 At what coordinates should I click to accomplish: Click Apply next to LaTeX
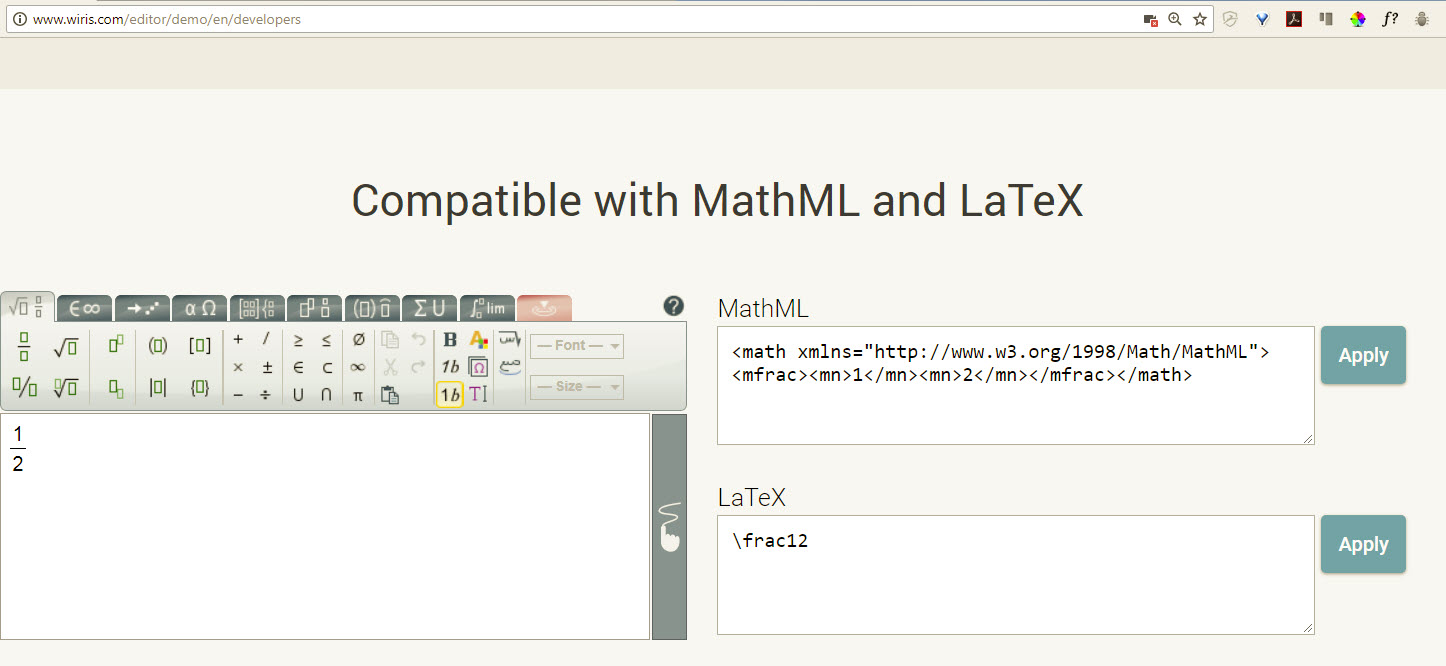pos(1363,544)
